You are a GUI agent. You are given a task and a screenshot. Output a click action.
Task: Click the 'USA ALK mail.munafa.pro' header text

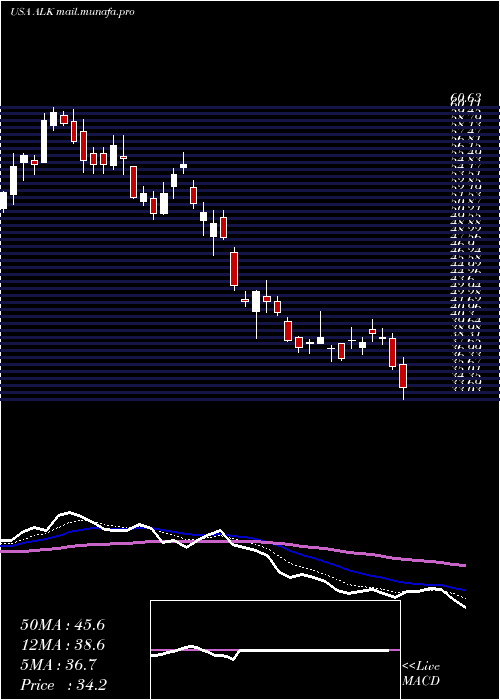(72, 12)
